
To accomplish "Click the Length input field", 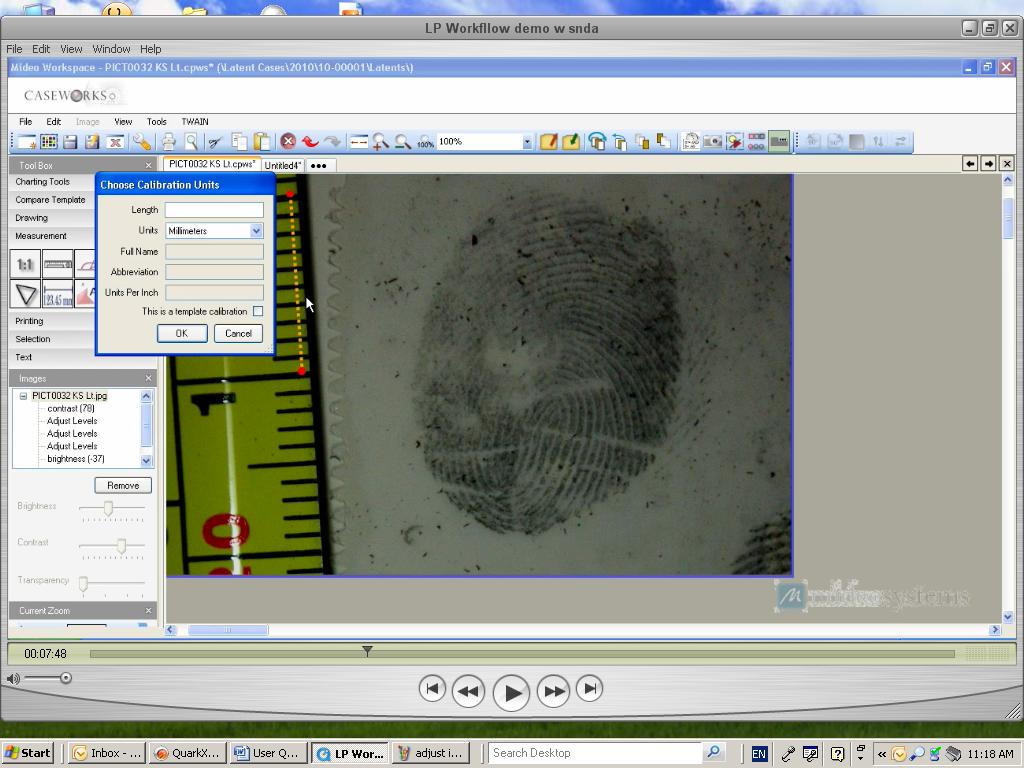I will click(214, 210).
